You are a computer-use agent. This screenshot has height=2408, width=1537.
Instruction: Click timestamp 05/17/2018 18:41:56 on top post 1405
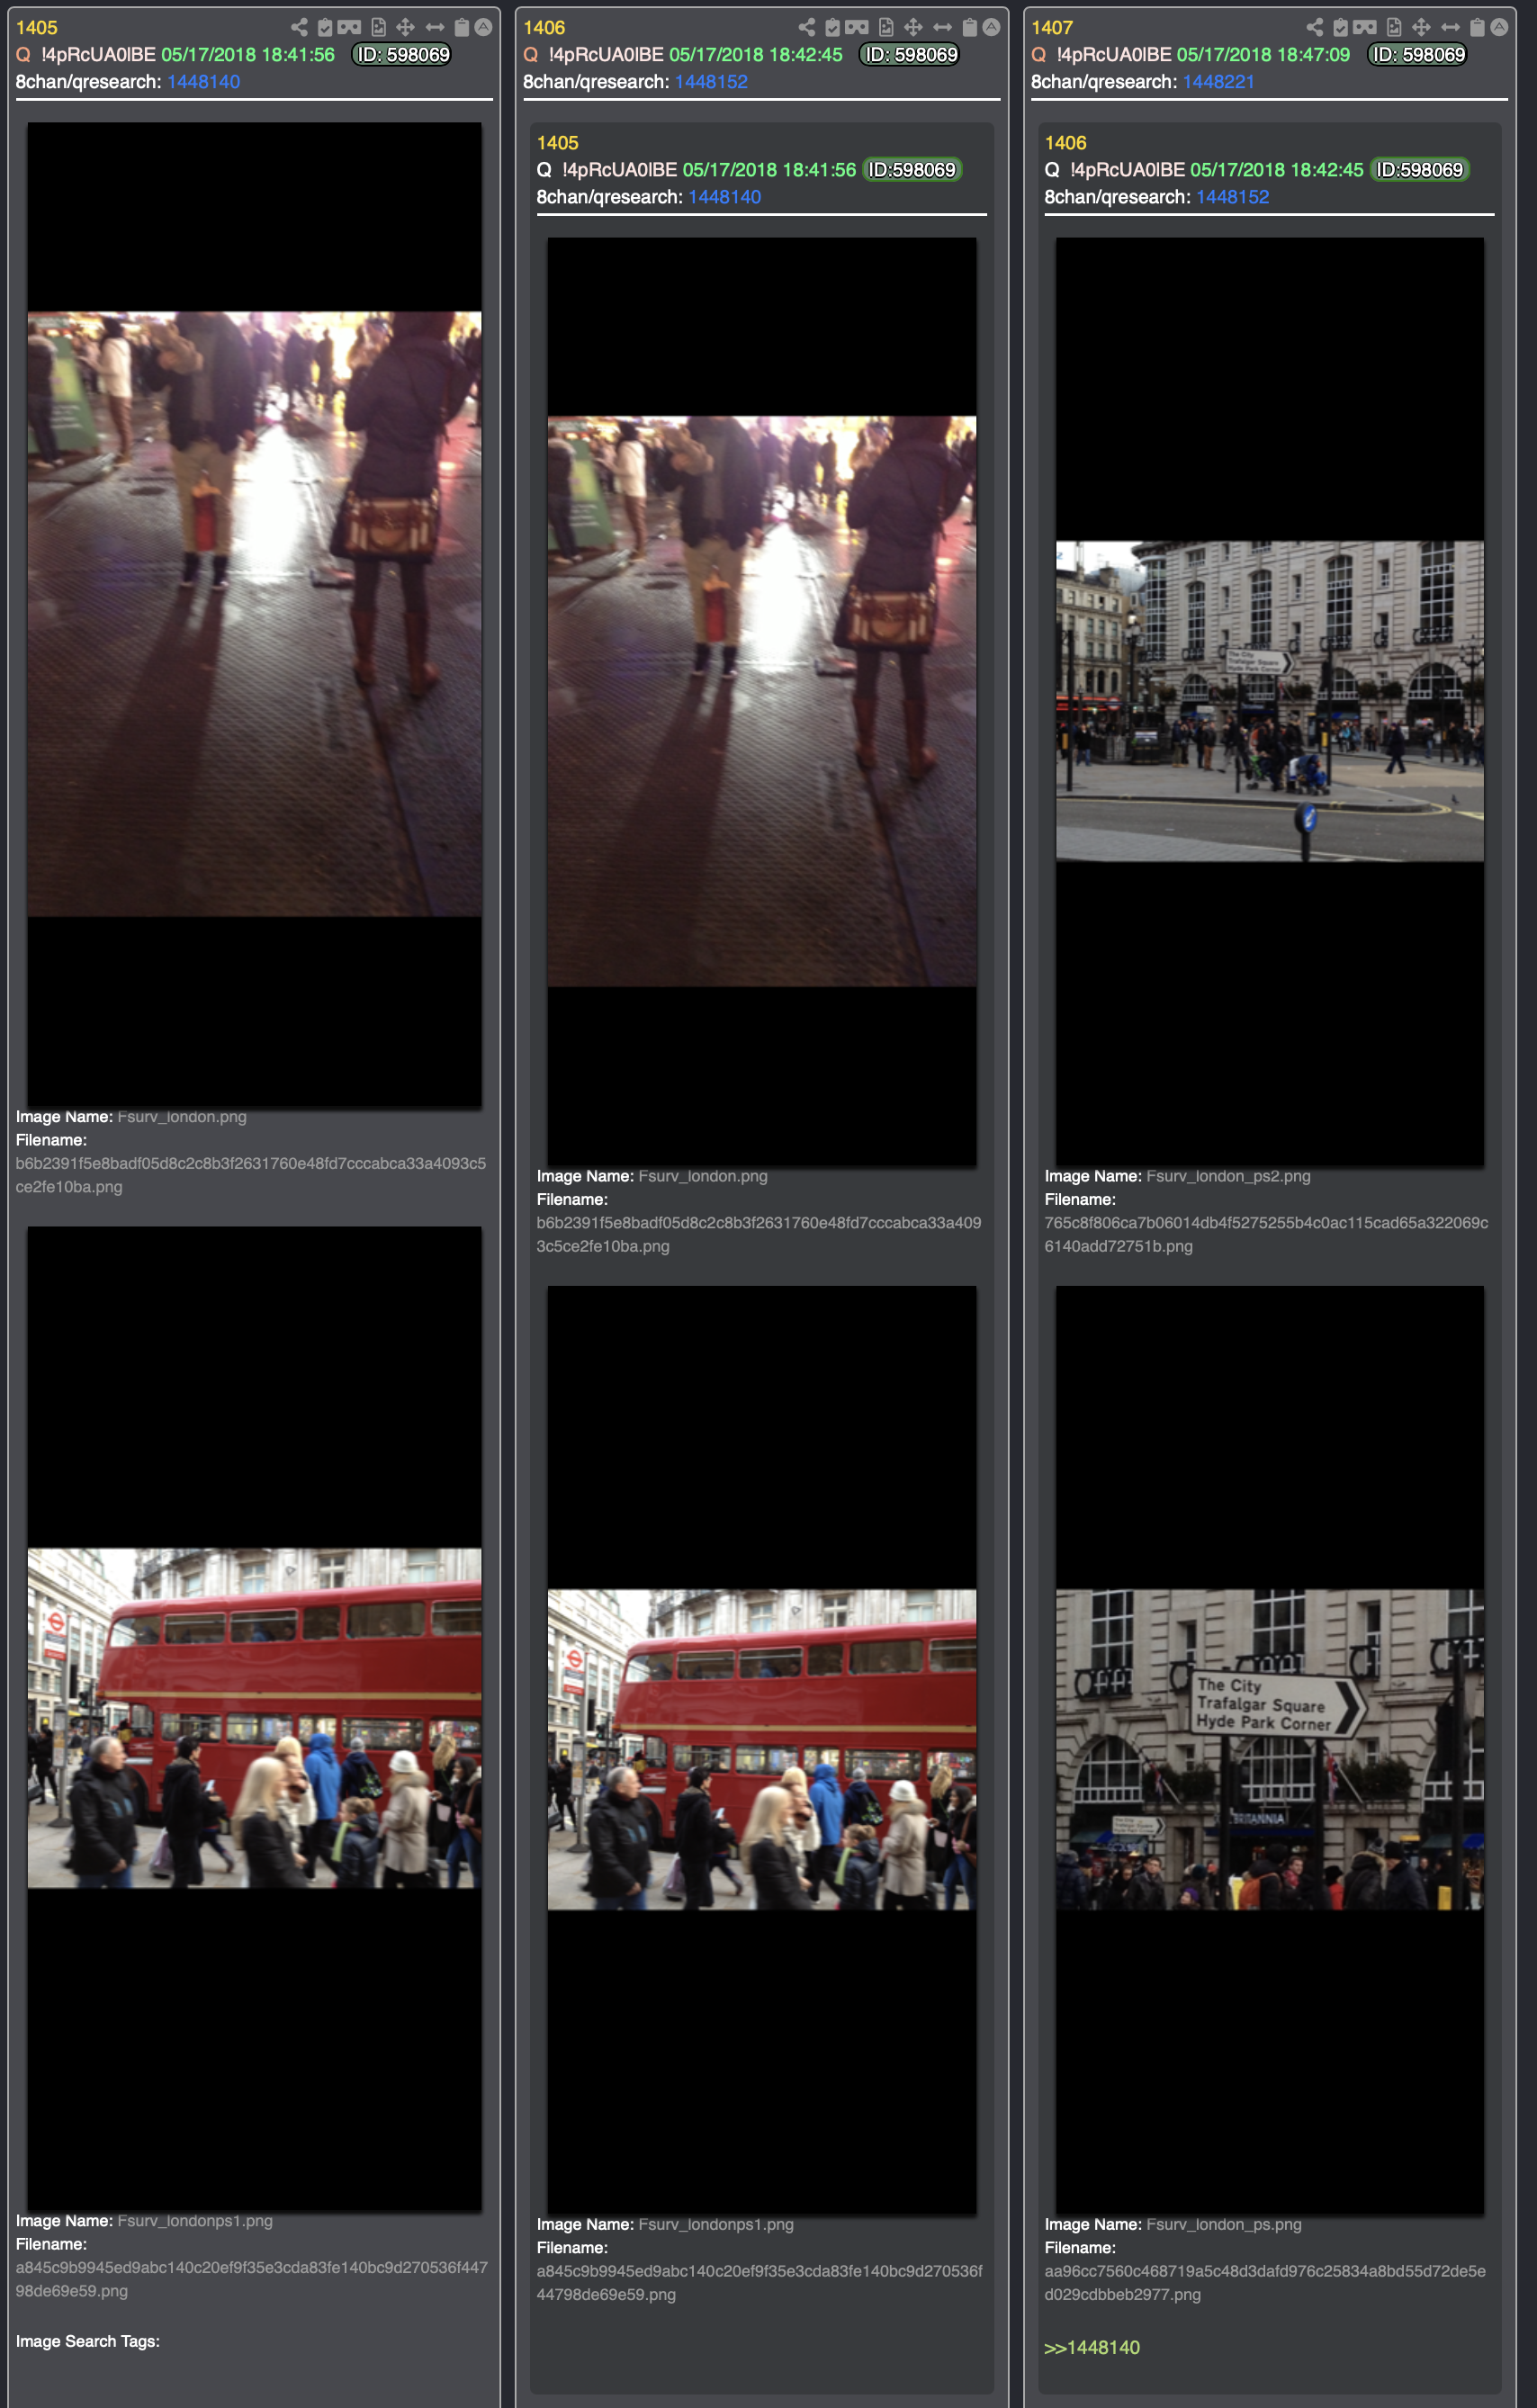(248, 54)
